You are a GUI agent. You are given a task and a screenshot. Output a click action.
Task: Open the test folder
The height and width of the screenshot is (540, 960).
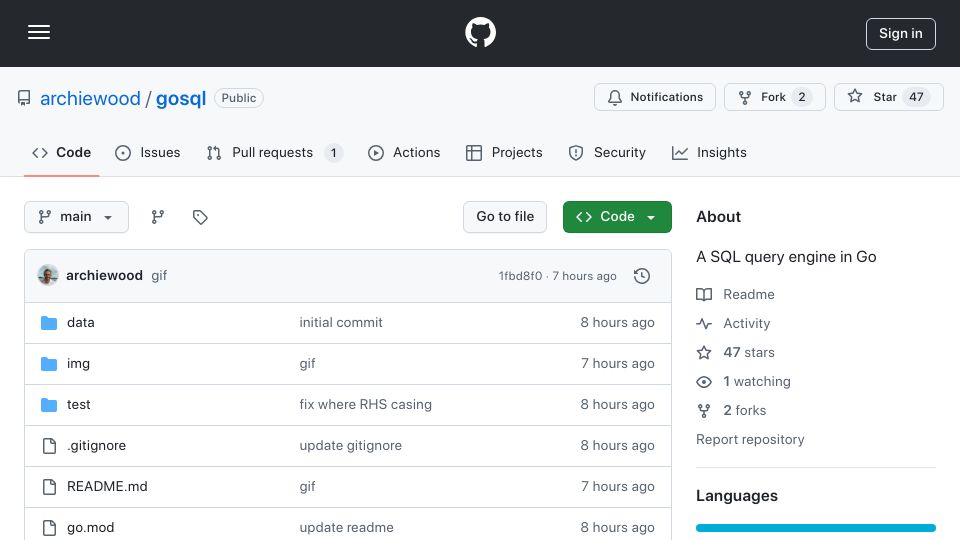pos(78,405)
